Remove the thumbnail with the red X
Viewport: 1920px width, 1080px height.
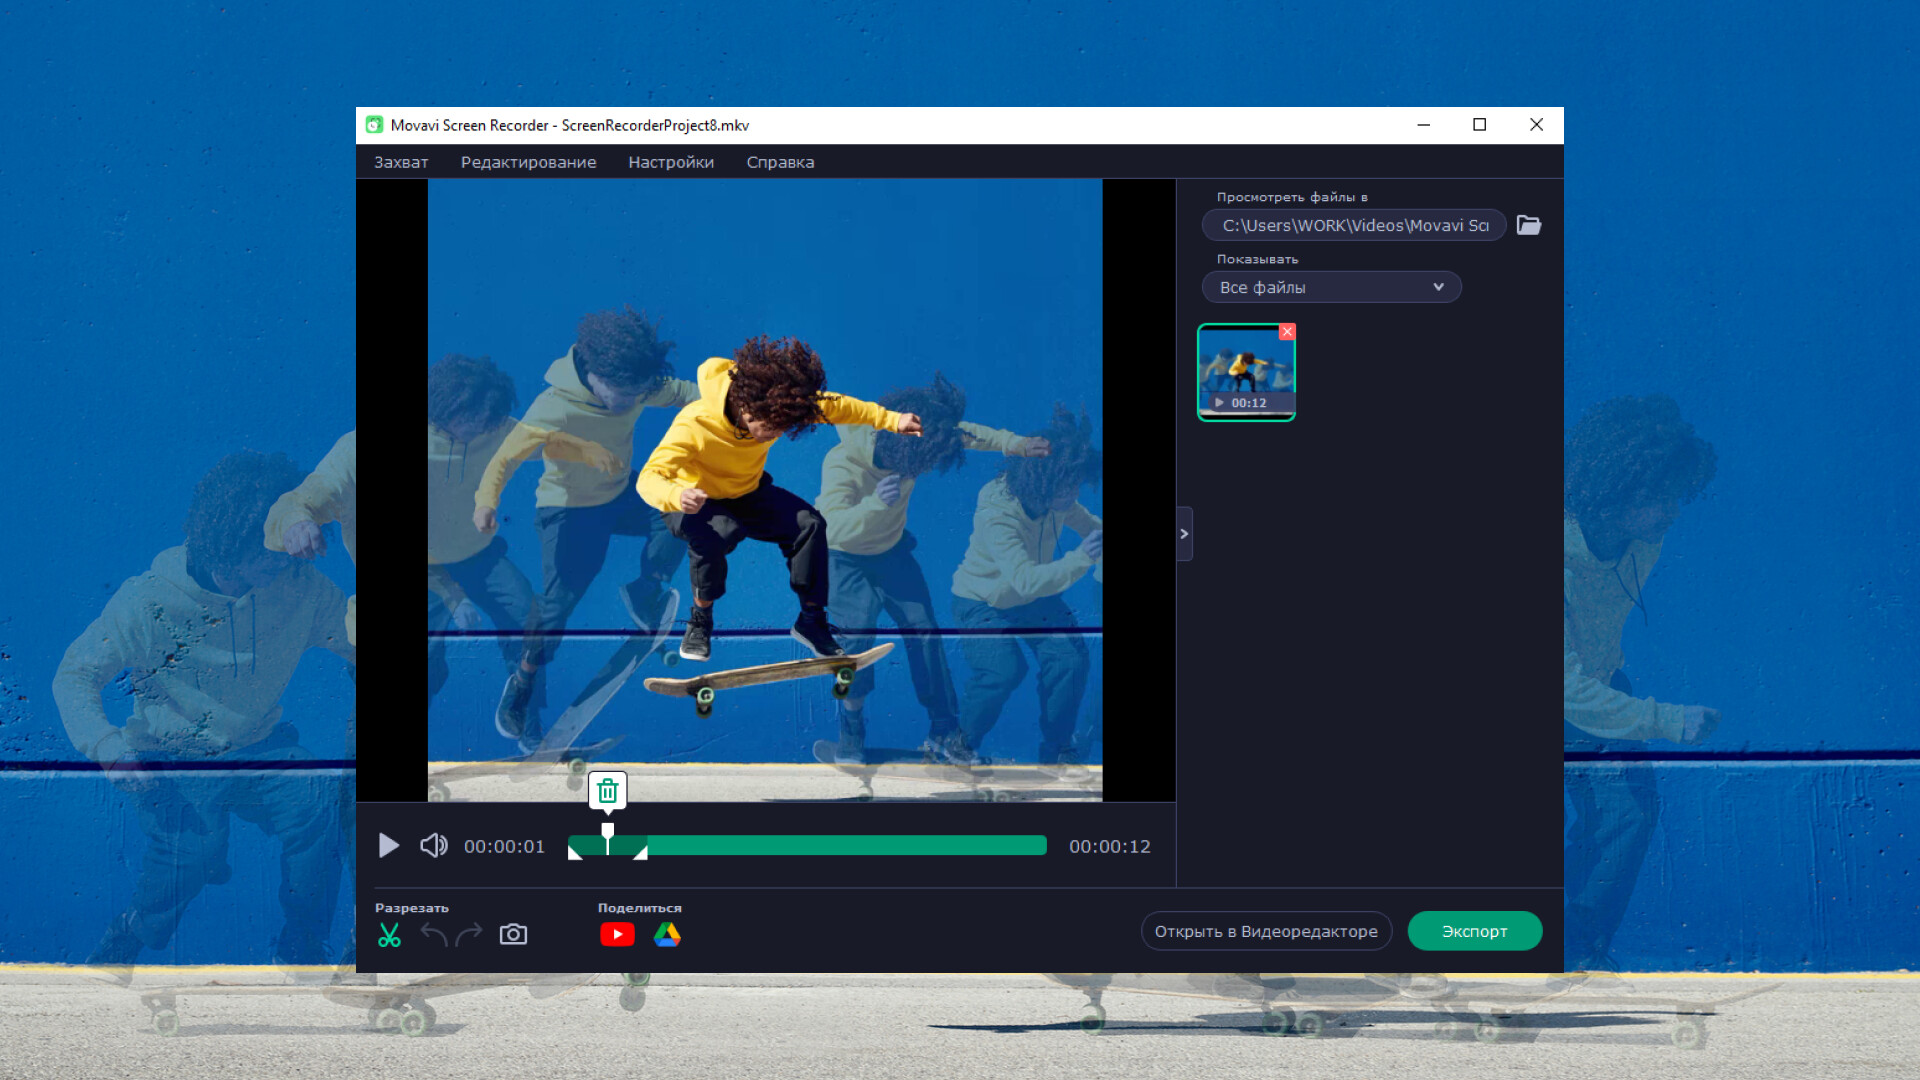pyautogui.click(x=1287, y=331)
